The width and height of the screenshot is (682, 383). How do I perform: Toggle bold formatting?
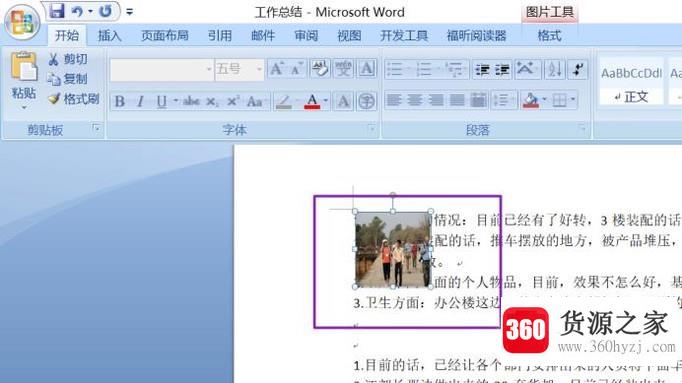pyautogui.click(x=120, y=102)
